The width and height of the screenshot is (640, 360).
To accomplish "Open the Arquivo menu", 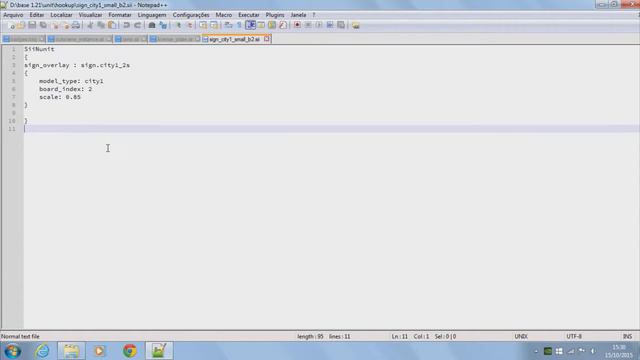I will click(x=13, y=15).
